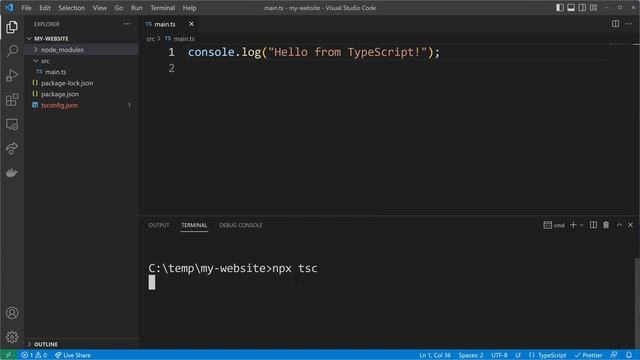Viewport: 640px width, 360px height.
Task: Open the Help menu
Action: (x=189, y=8)
